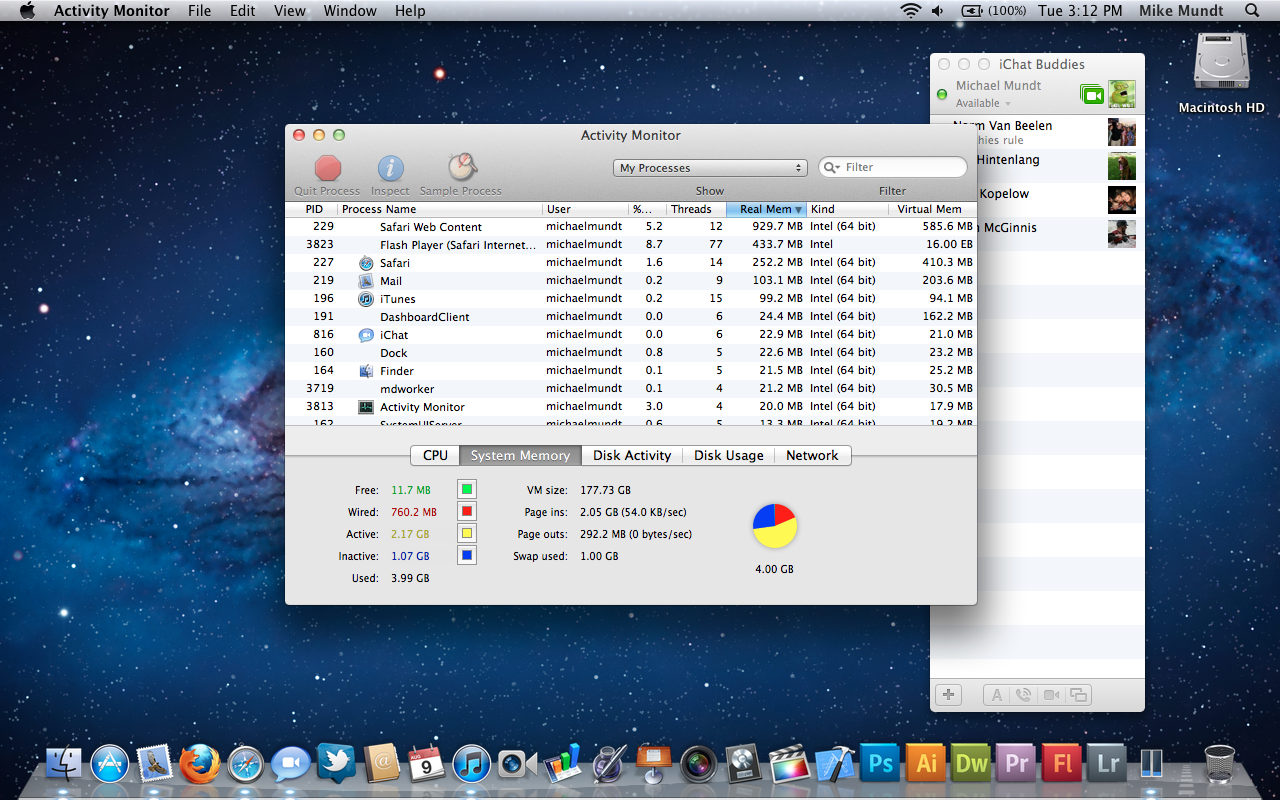Open the View menu in menu bar
Image resolution: width=1280 pixels, height=800 pixels.
coord(290,11)
